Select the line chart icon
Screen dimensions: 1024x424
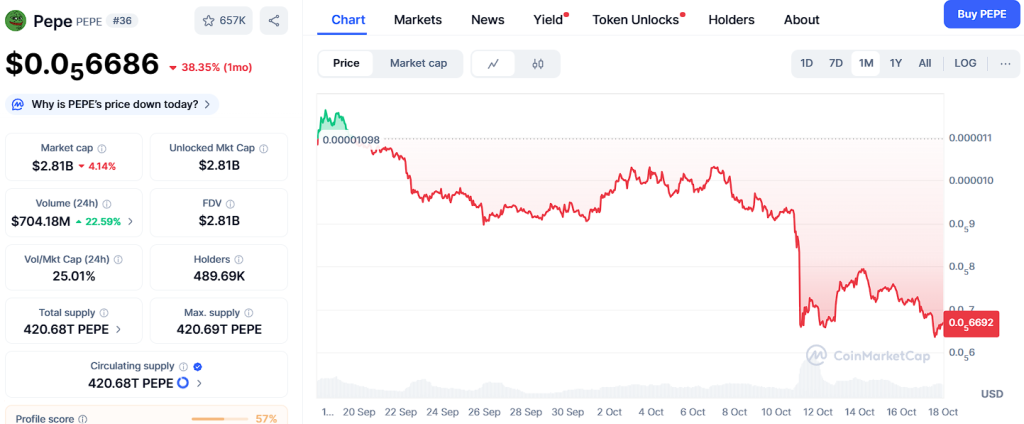coord(493,64)
